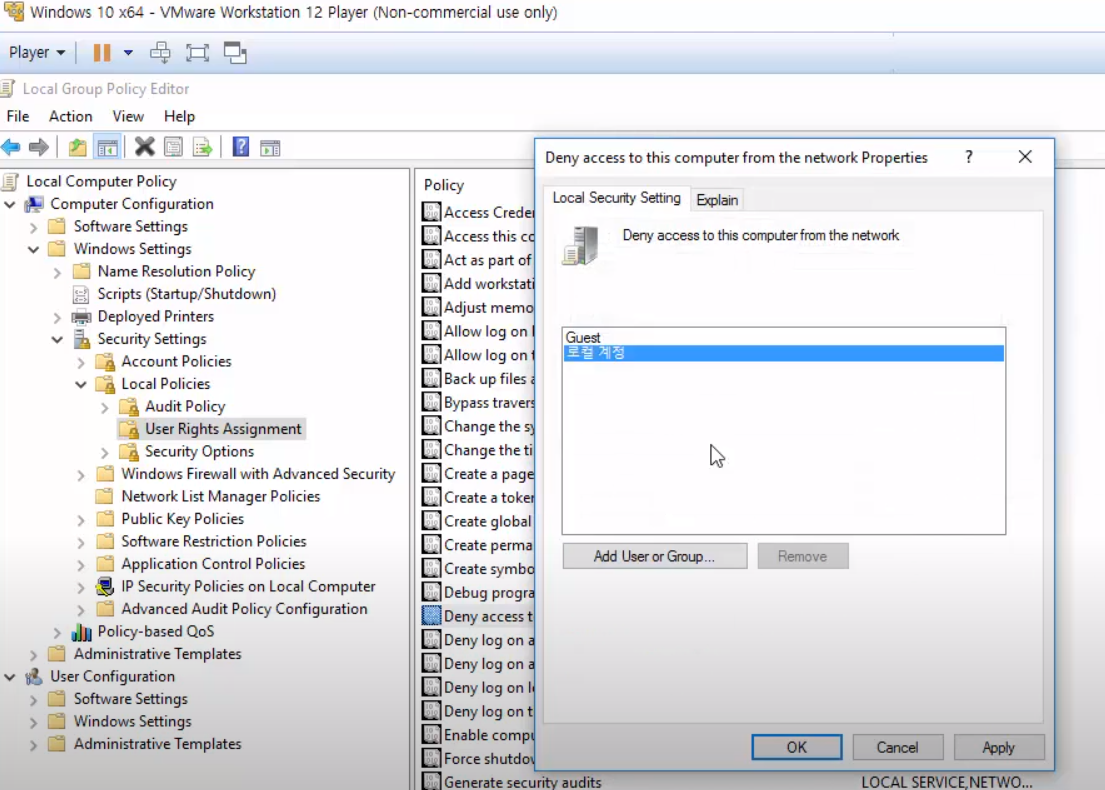This screenshot has height=790, width=1105.
Task: Switch to the Local Security Setting tab
Action: [x=617, y=198]
